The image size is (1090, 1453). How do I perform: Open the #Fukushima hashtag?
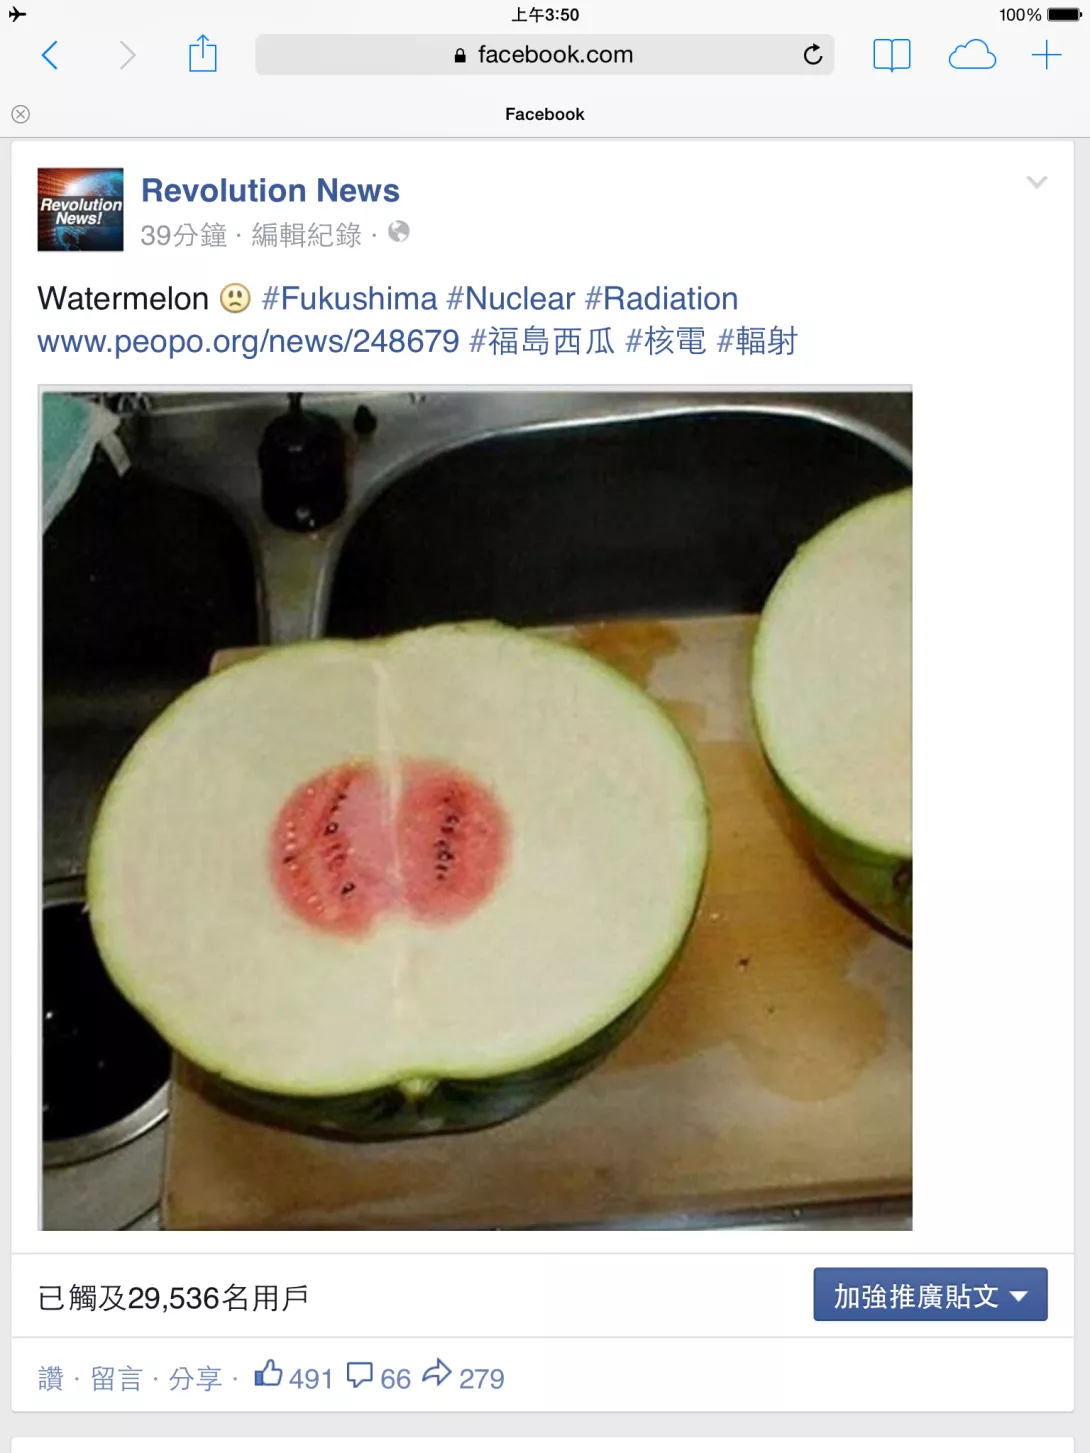[349, 298]
